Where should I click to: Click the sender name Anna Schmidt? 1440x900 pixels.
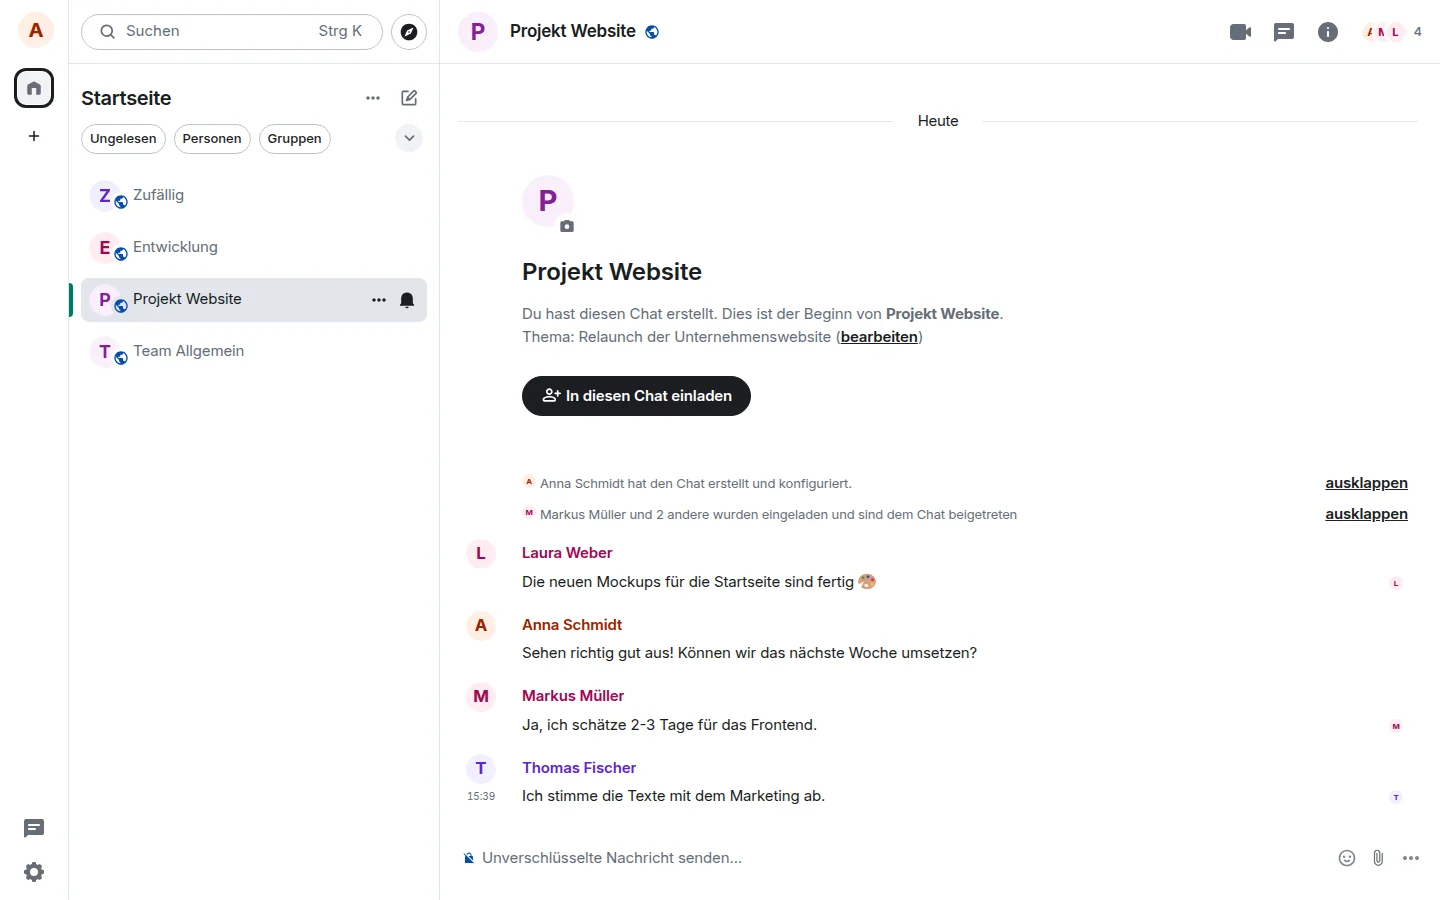tap(572, 625)
